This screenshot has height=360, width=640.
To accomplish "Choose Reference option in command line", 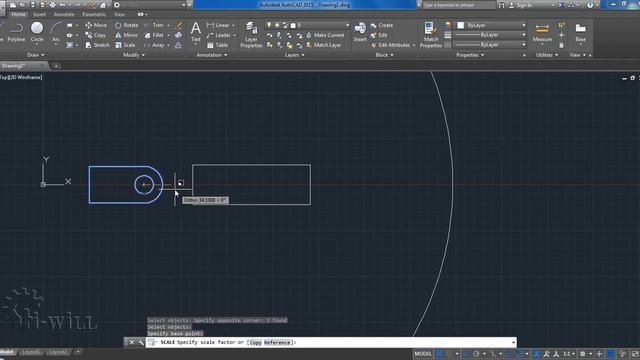I will click(277, 342).
